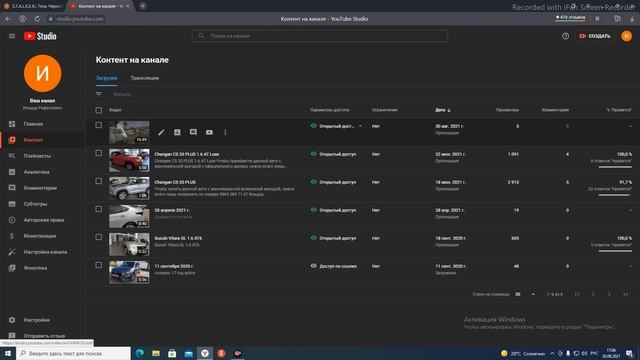640x360 pixels.
Task: Click the pencil edit details icon on first video
Action: pyautogui.click(x=161, y=132)
